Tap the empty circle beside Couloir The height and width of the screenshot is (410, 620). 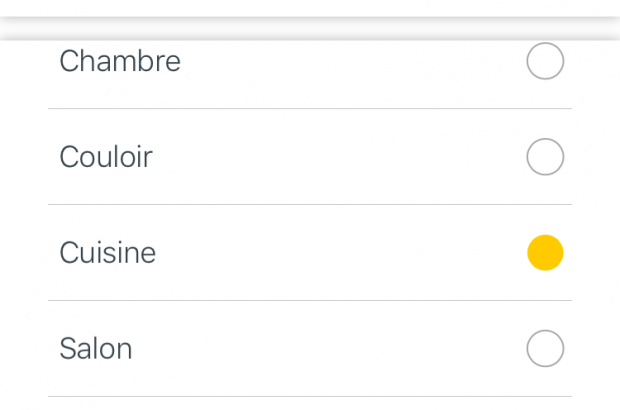(x=545, y=157)
